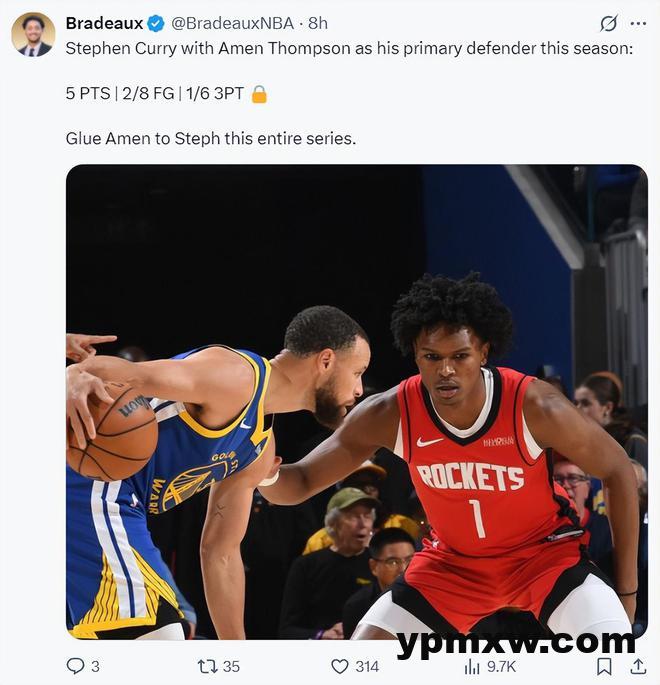Click the repost arrows icon
Viewport: 660px width, 685px height.
(x=207, y=667)
